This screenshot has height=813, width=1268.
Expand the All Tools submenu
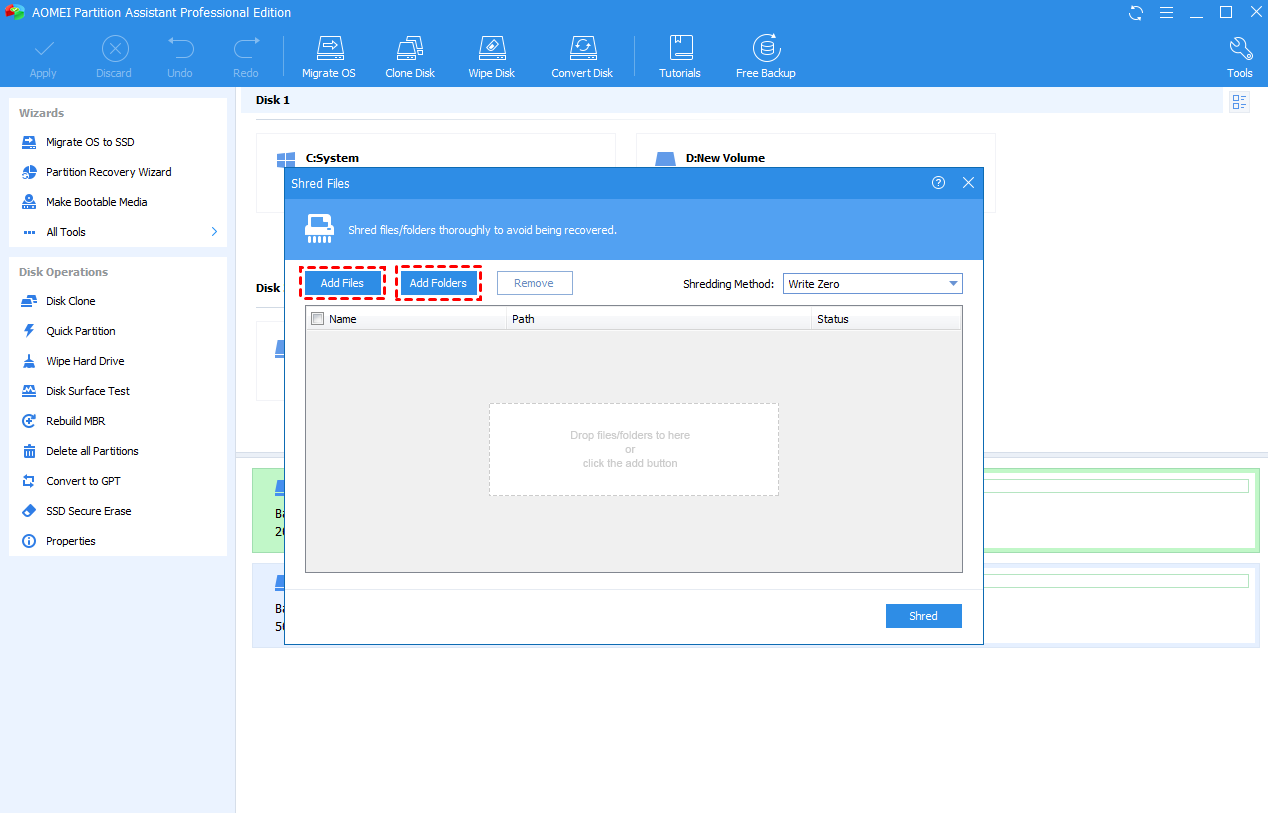[118, 232]
